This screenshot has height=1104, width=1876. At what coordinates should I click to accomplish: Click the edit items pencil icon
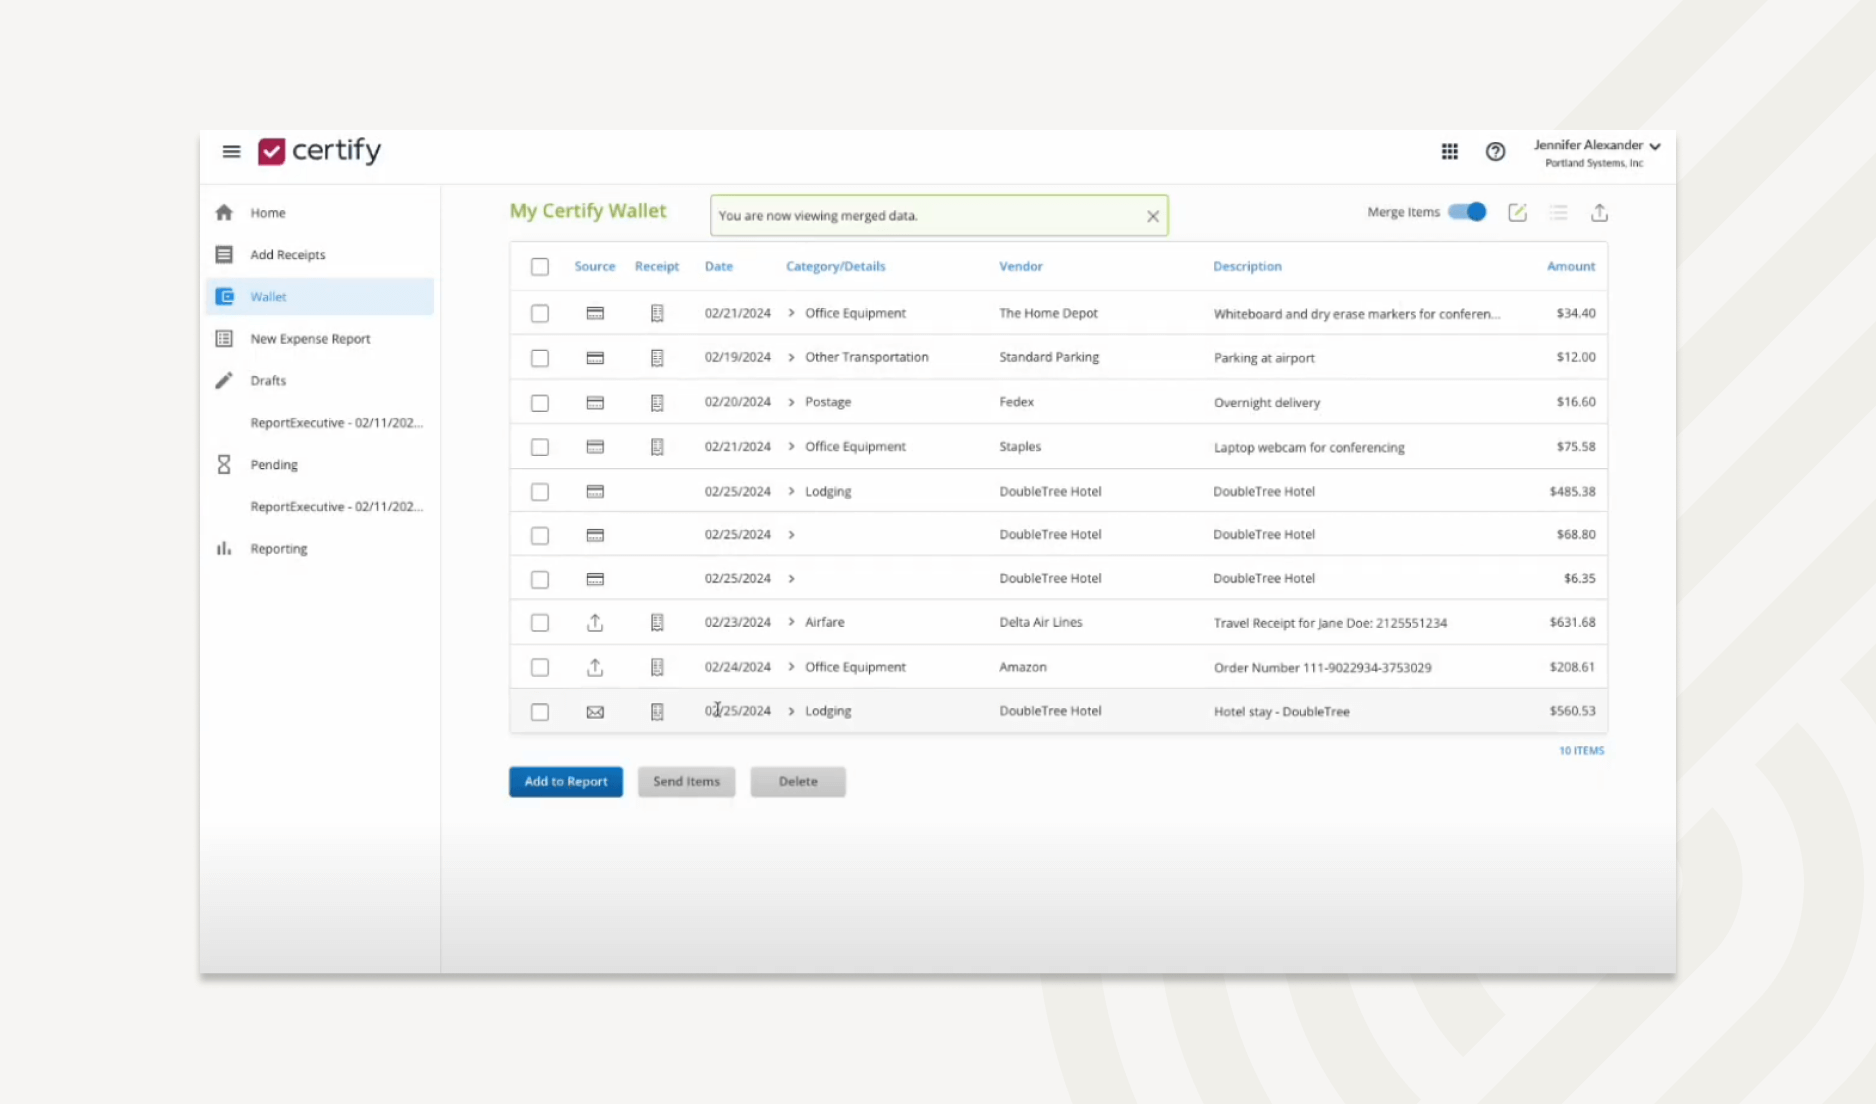click(1517, 212)
